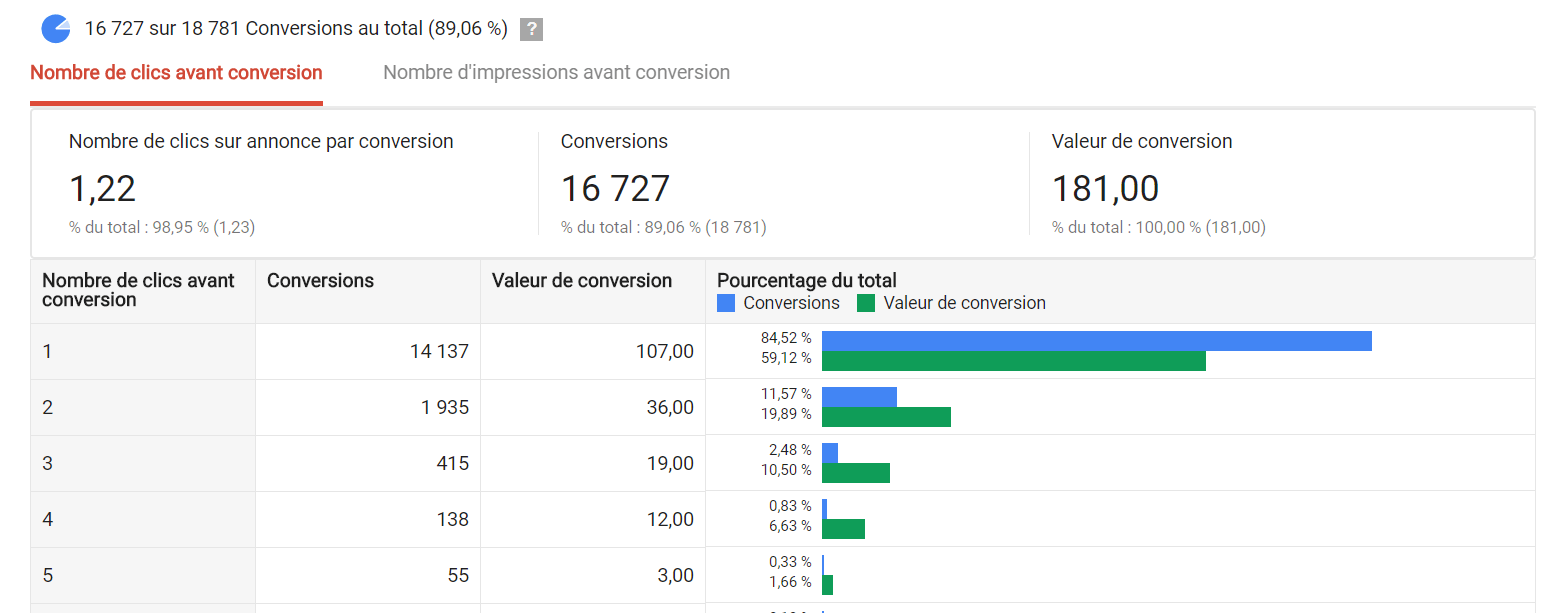The height and width of the screenshot is (613, 1542).
Task: Select the Nombre de clics avant conversion tab
Action: click(176, 72)
